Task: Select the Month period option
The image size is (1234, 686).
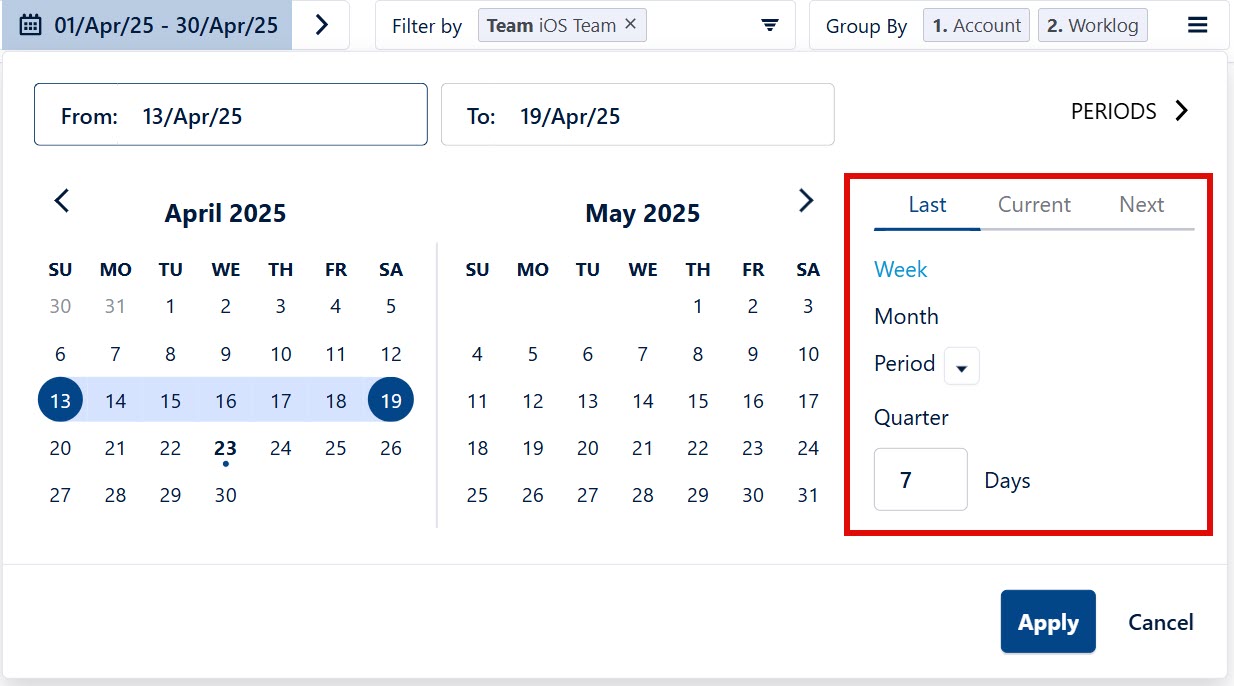Action: (x=906, y=316)
